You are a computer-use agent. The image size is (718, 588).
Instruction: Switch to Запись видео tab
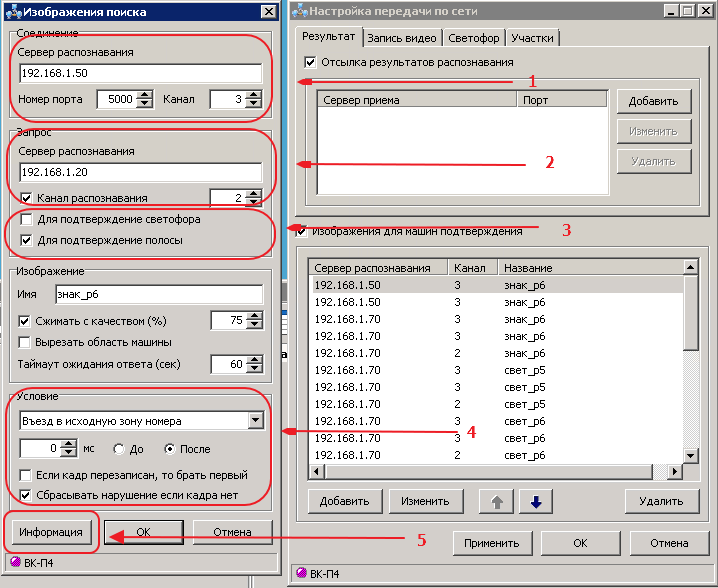[402, 38]
